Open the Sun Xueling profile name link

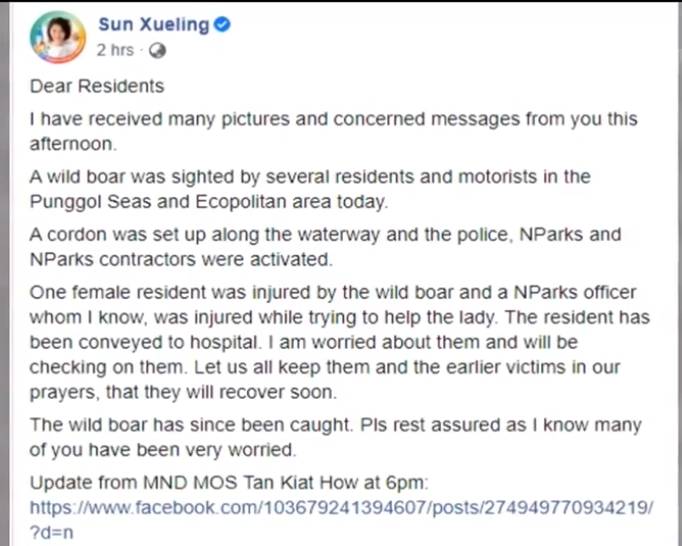pyautogui.click(x=154, y=24)
